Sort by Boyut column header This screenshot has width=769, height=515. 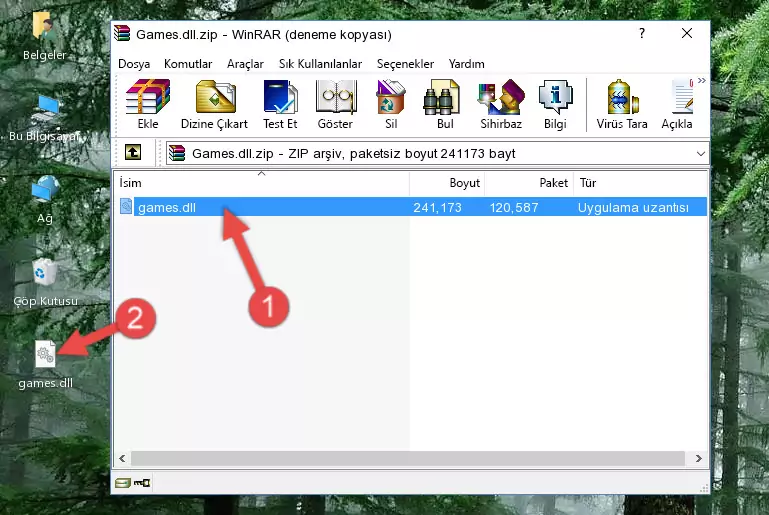pos(447,183)
